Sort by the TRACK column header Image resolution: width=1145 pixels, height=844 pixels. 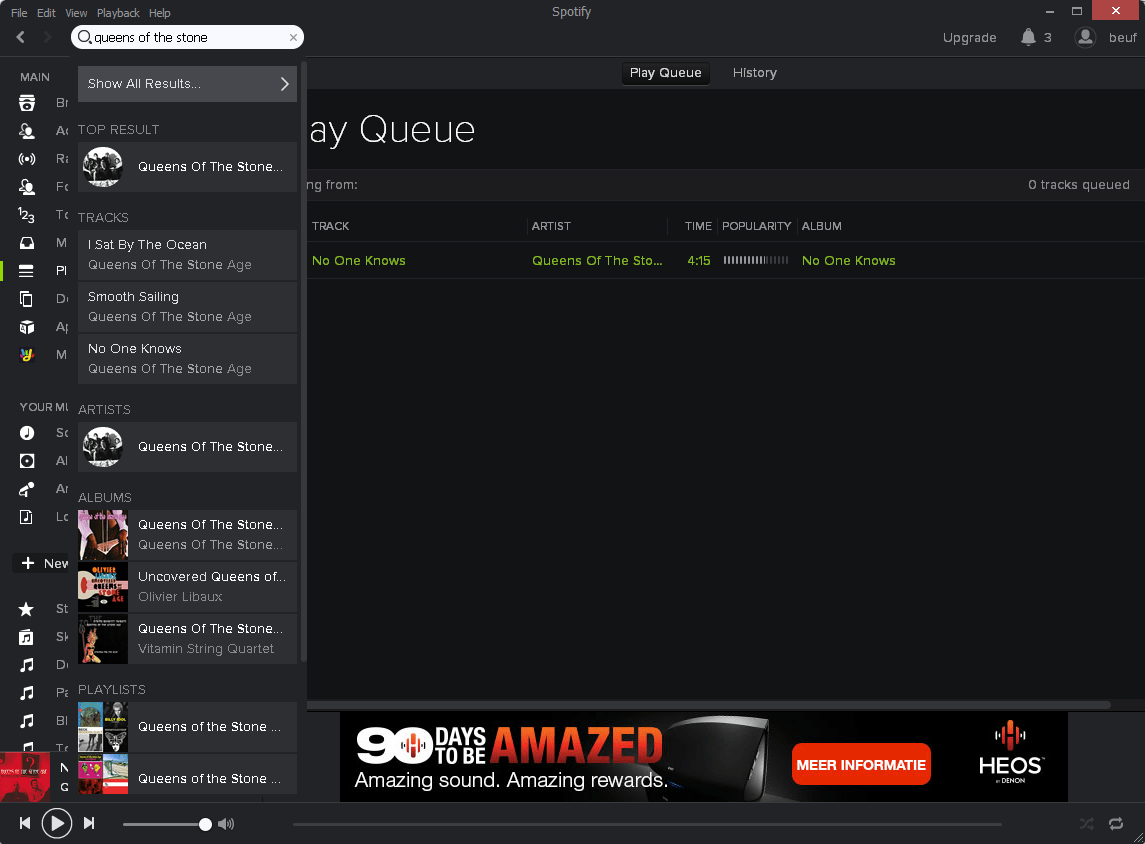click(331, 226)
